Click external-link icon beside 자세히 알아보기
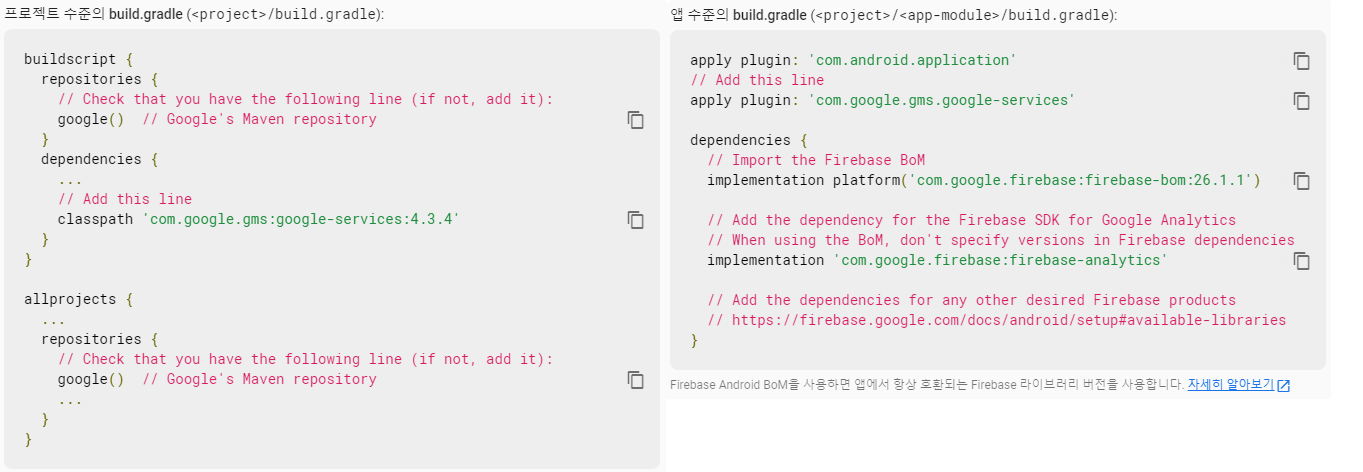This screenshot has width=1363, height=472. tap(1284, 385)
